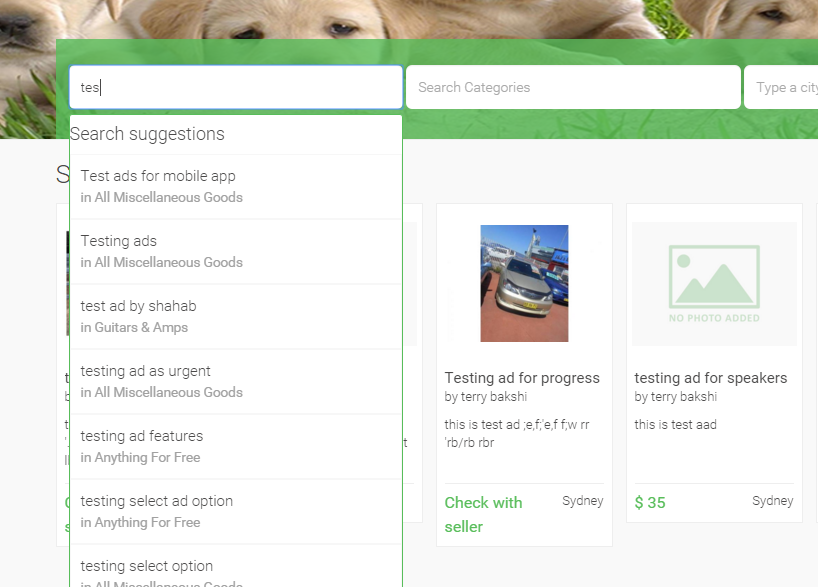This screenshot has height=587, width=818.
Task: Pick "test ad by shahab" suggestion
Action: (139, 306)
